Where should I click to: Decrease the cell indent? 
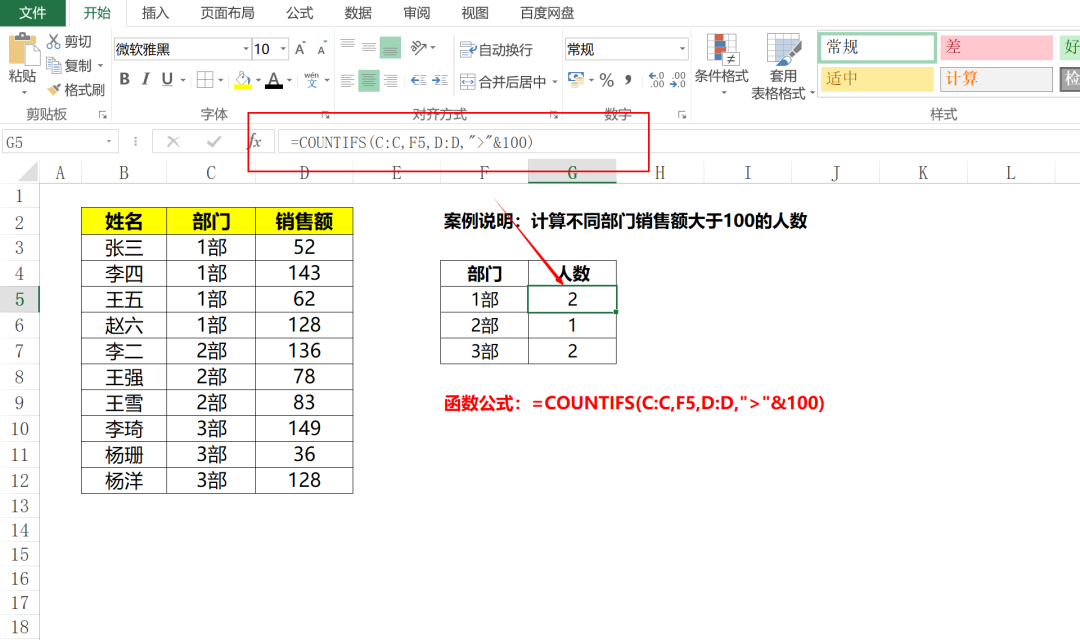418,81
